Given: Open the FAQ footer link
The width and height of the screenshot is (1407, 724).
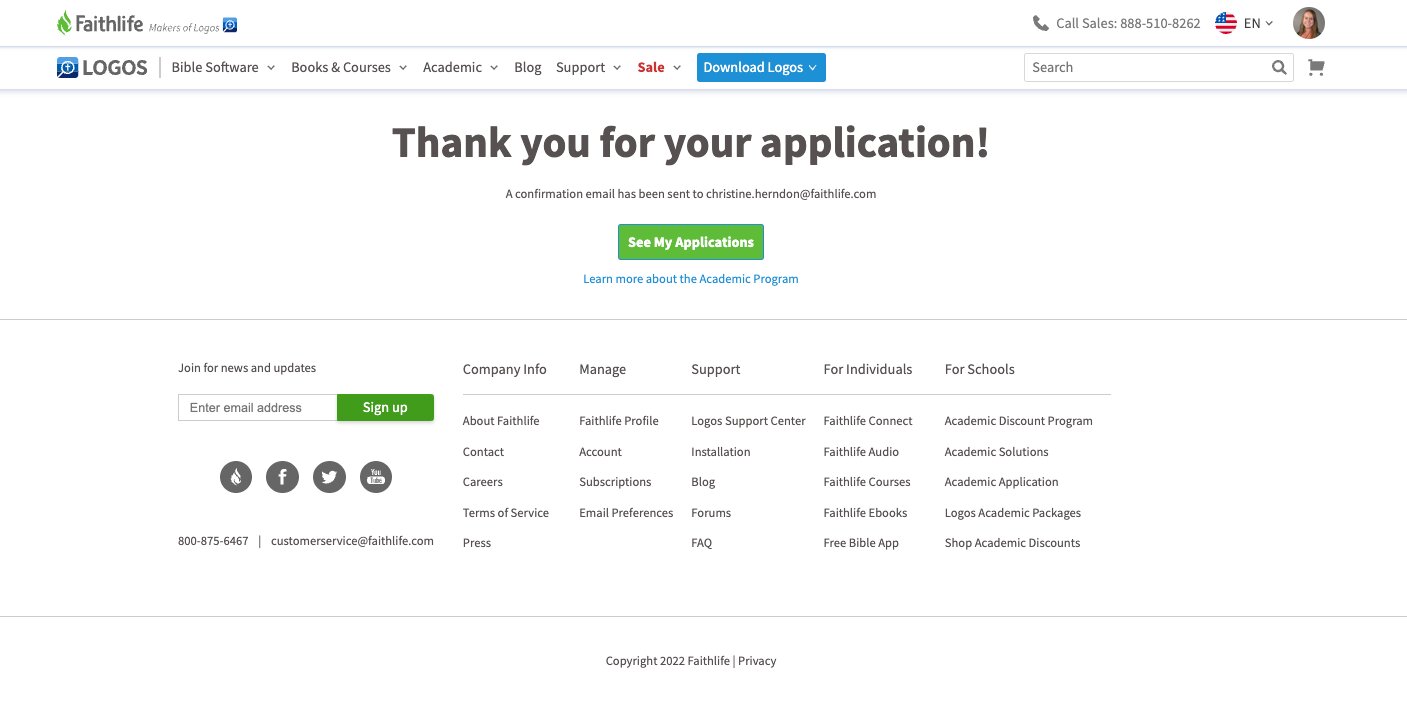Looking at the screenshot, I should [x=702, y=543].
